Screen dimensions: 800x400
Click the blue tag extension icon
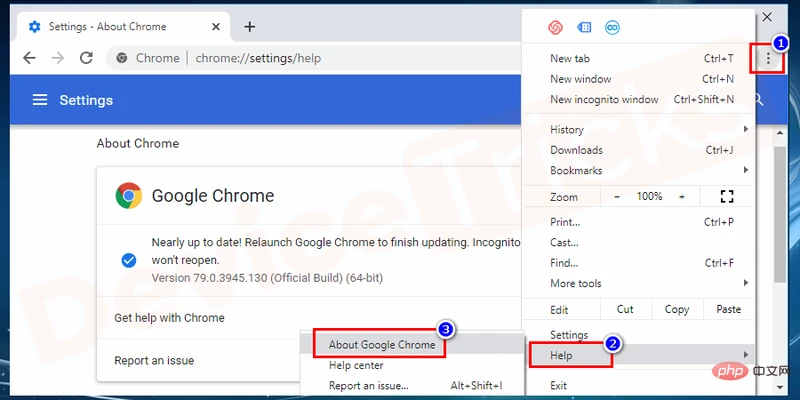[x=584, y=28]
